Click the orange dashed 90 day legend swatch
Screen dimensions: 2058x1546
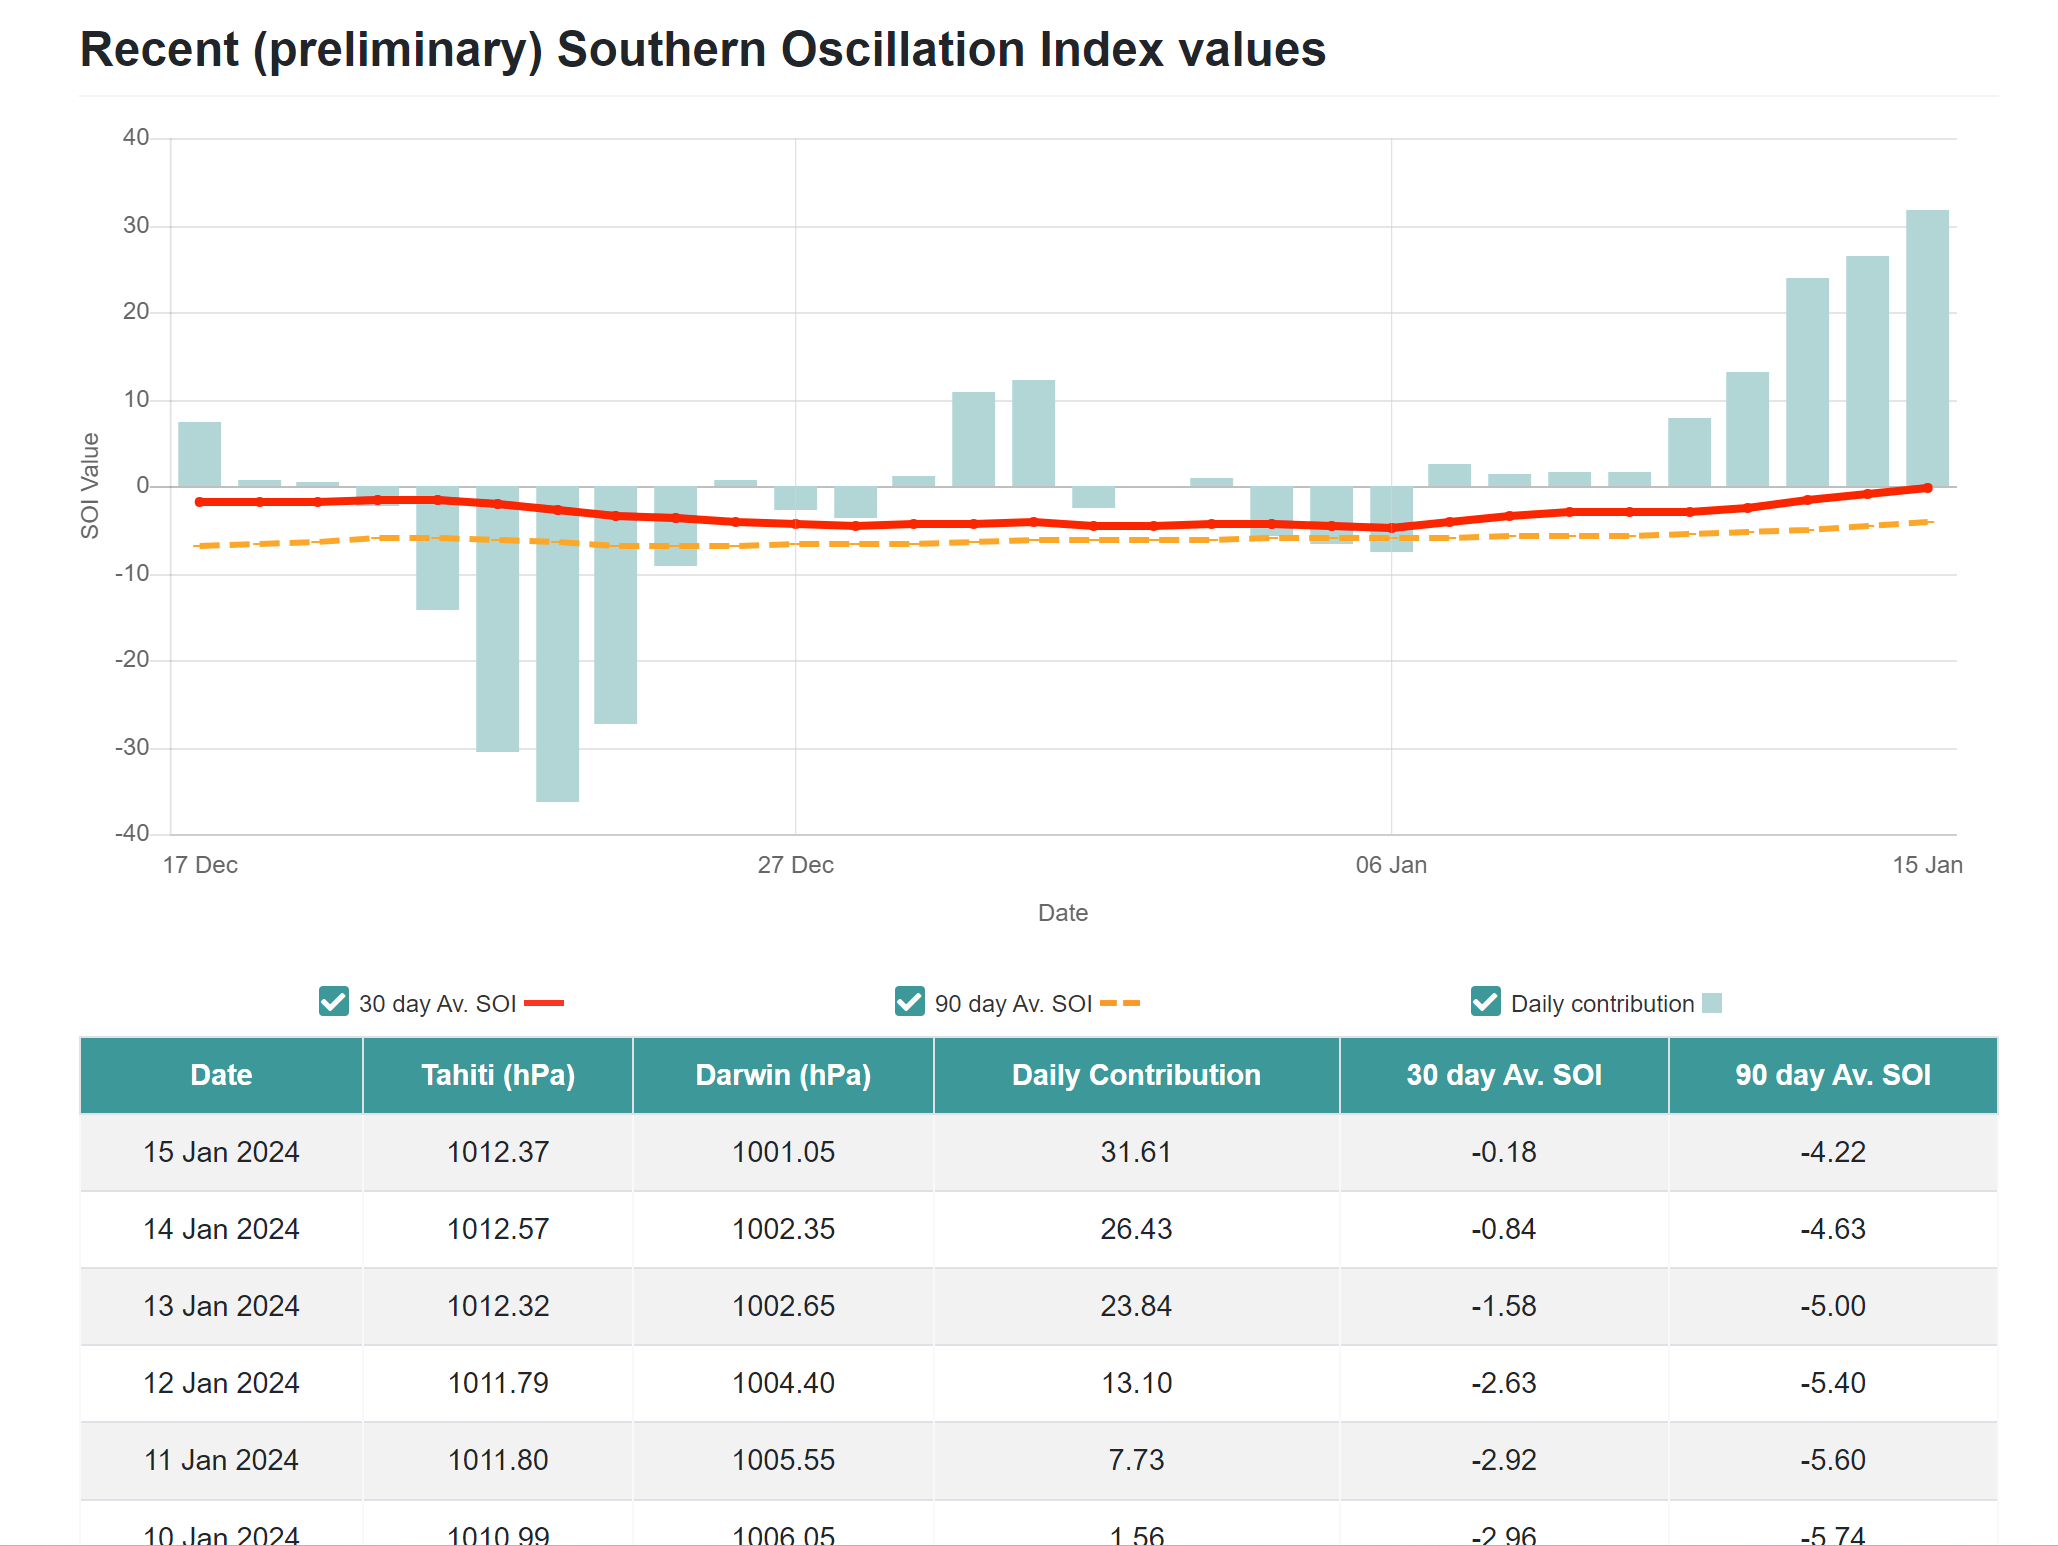(x=1120, y=1003)
